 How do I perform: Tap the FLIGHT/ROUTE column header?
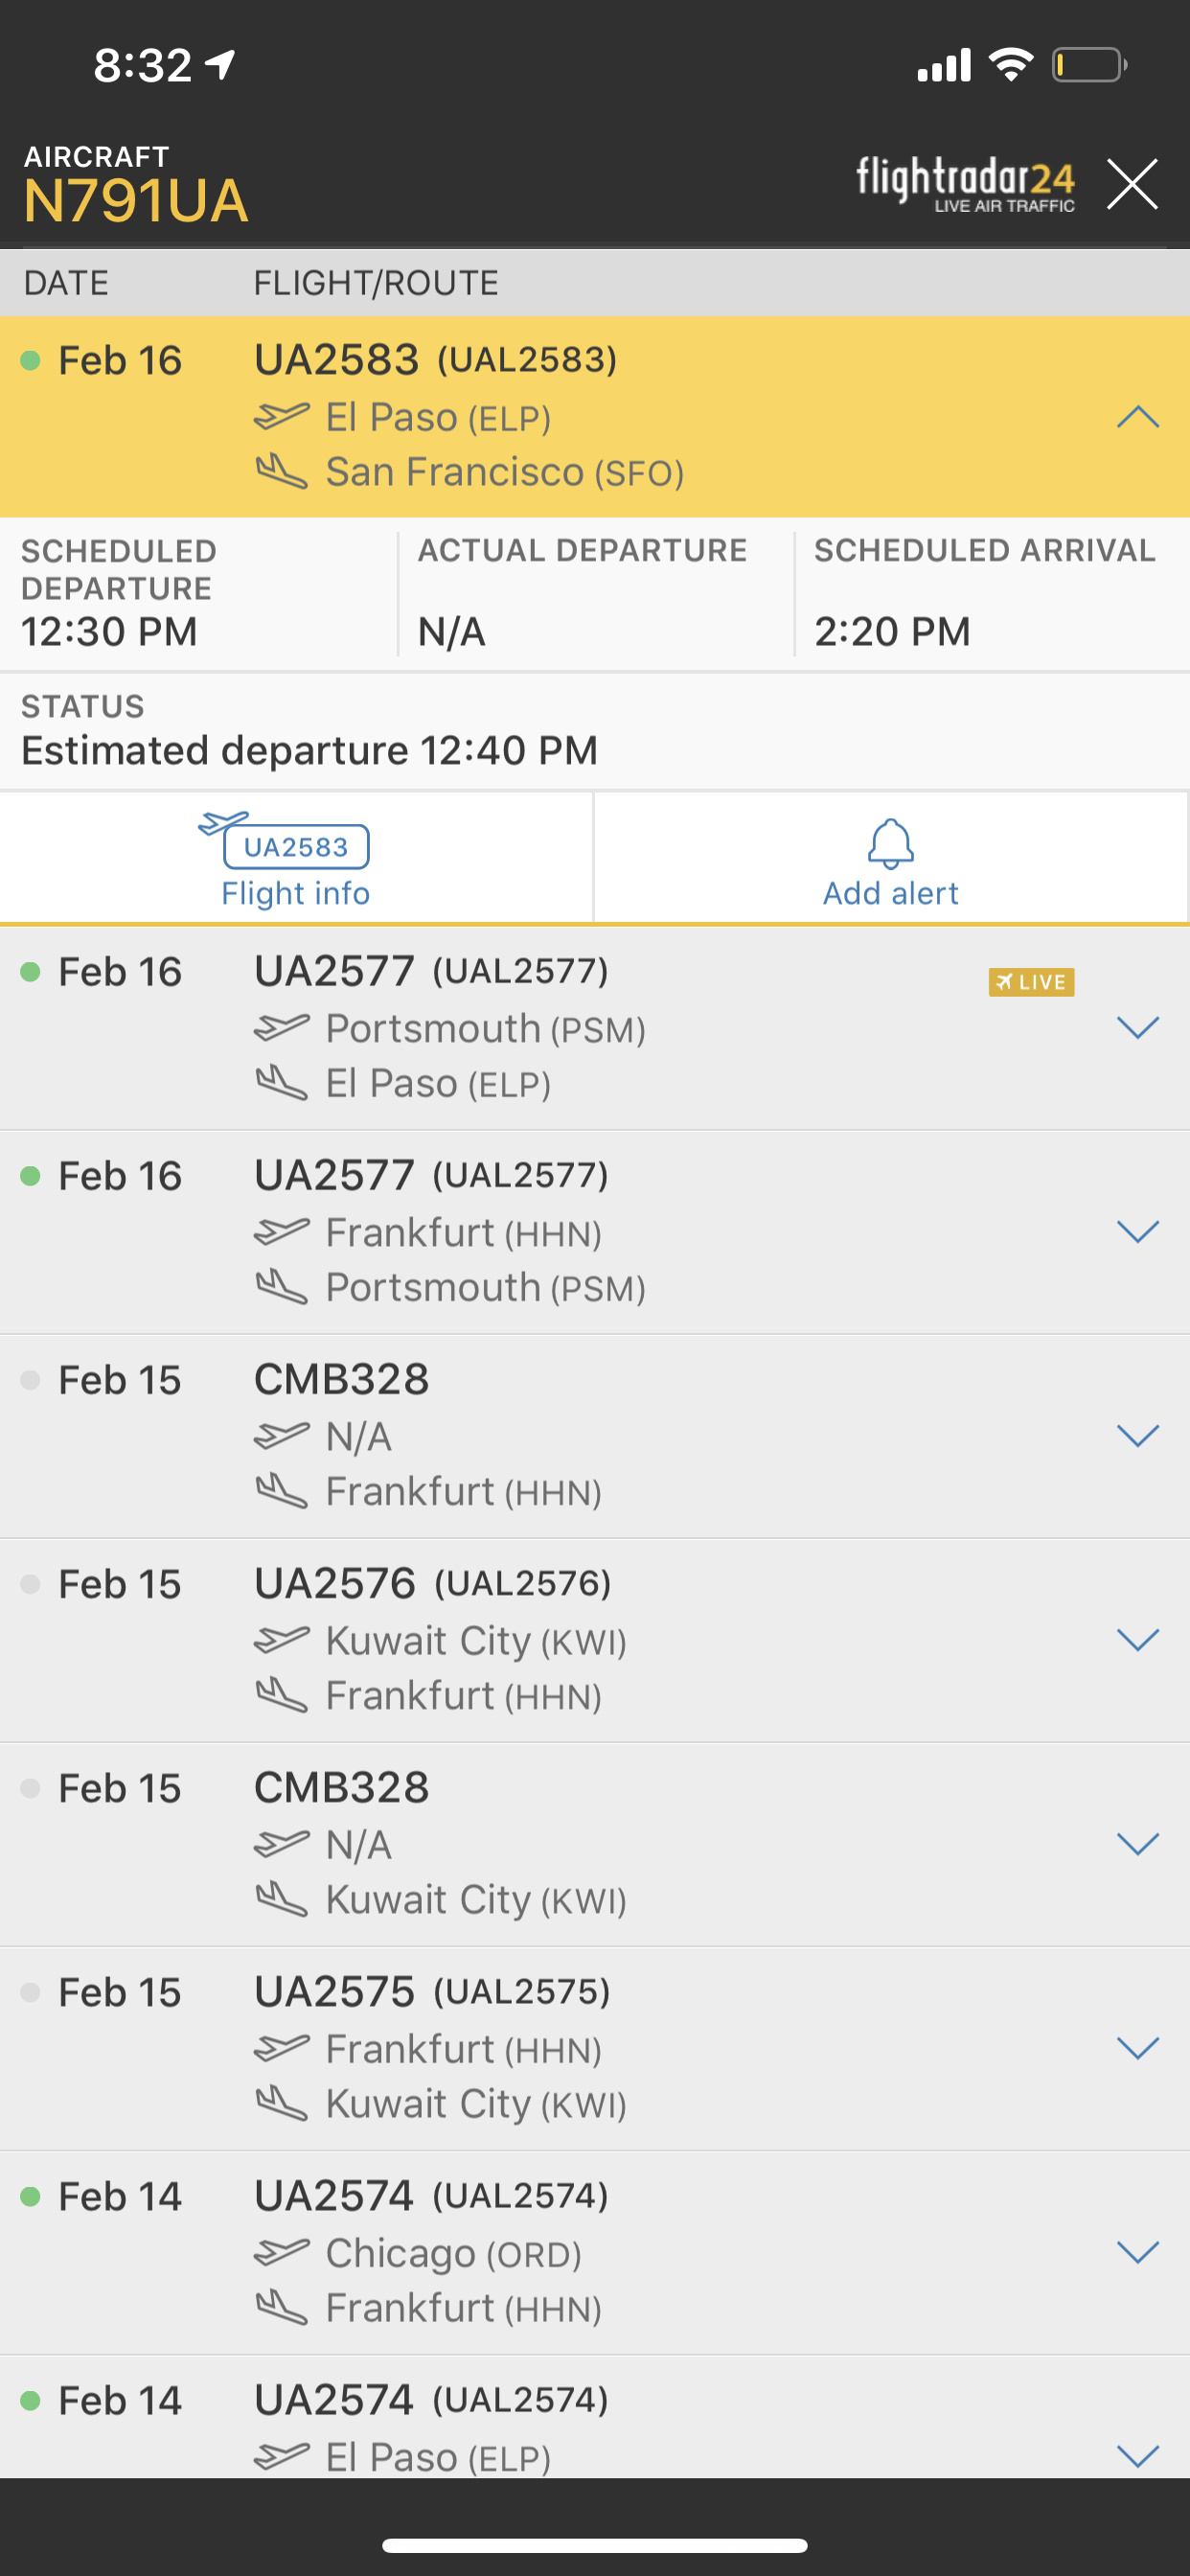pos(376,283)
